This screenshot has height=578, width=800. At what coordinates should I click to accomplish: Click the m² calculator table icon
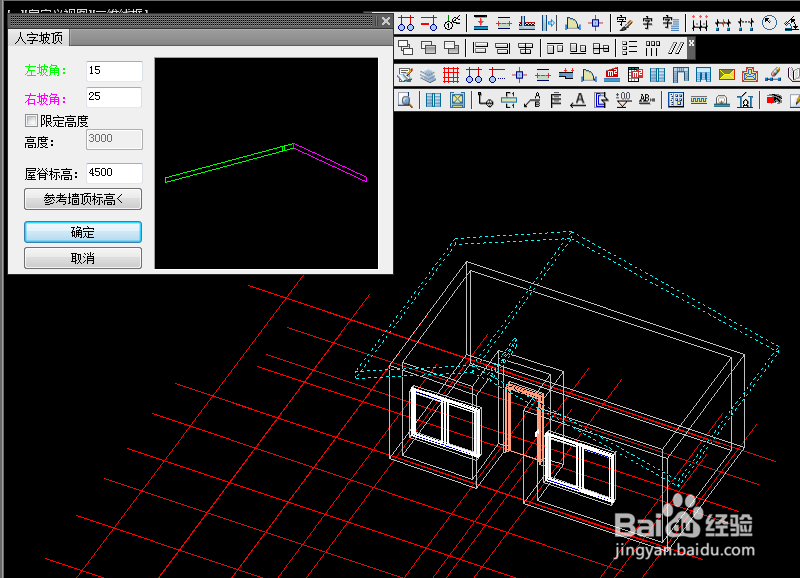point(635,75)
